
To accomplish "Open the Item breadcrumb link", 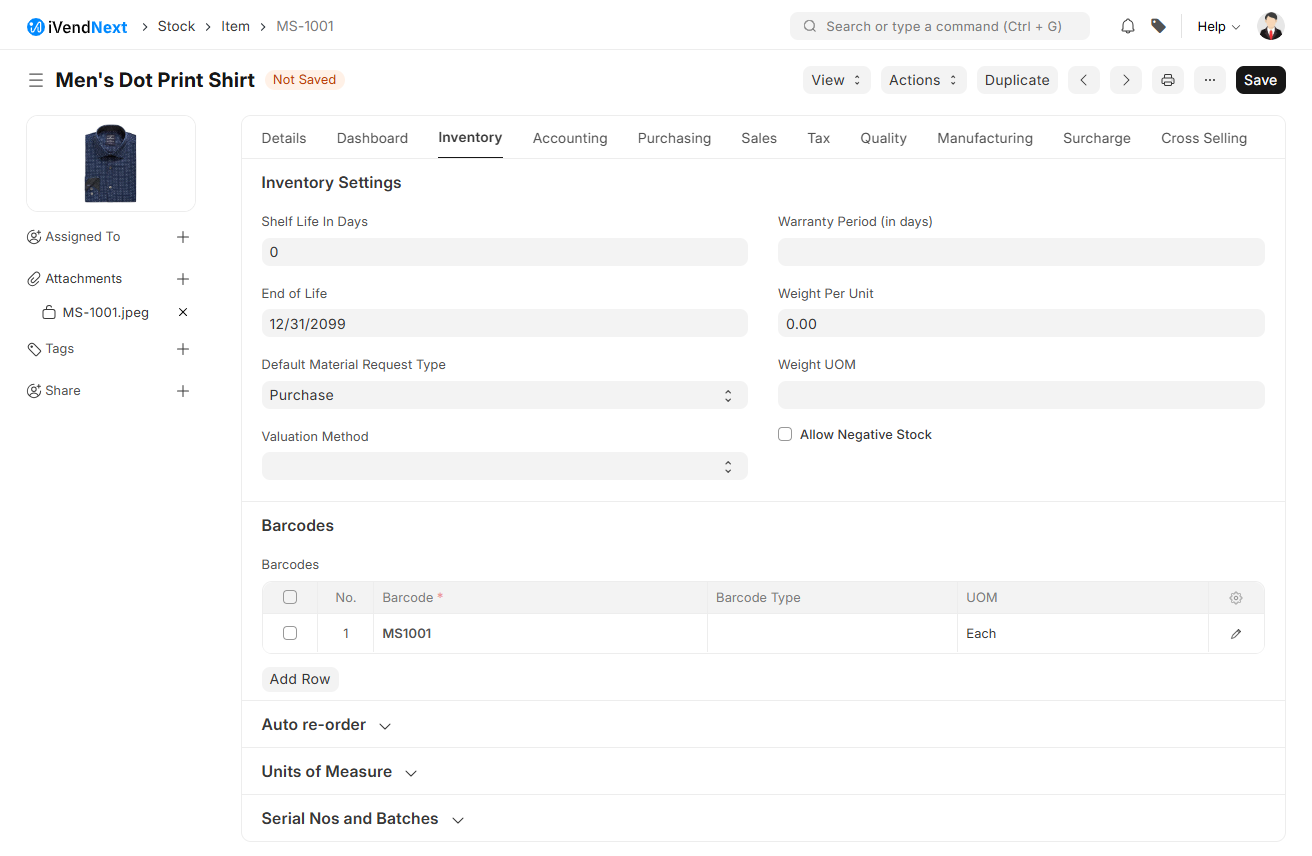I will [235, 27].
